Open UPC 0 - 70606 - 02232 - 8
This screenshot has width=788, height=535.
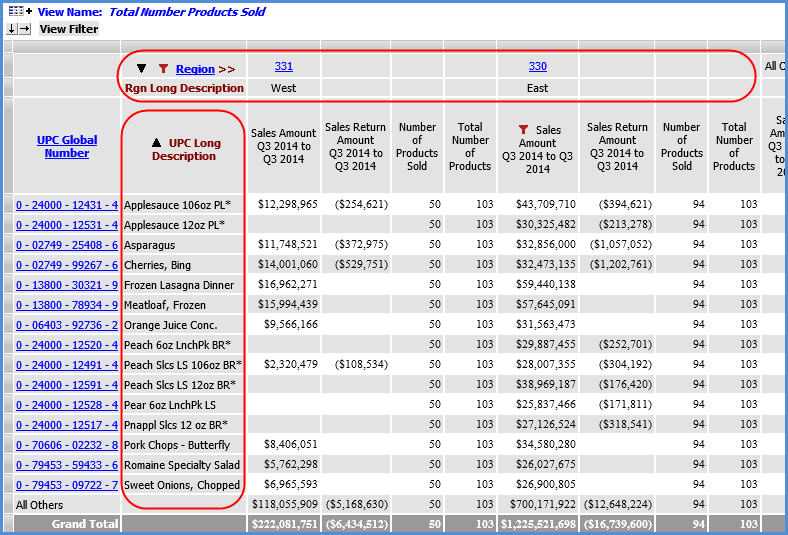[67, 445]
